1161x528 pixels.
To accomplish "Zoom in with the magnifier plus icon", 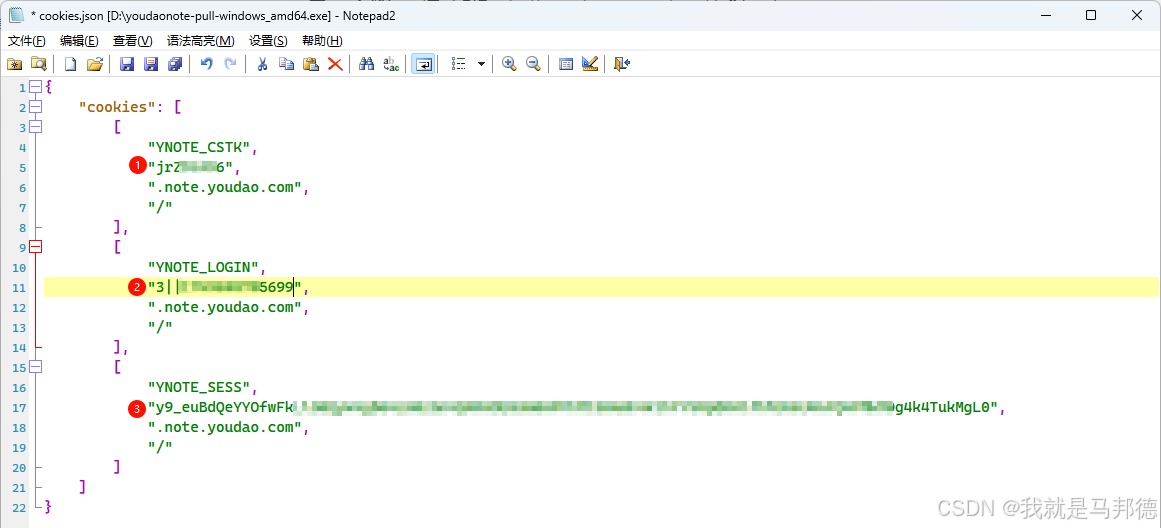I will [509, 64].
